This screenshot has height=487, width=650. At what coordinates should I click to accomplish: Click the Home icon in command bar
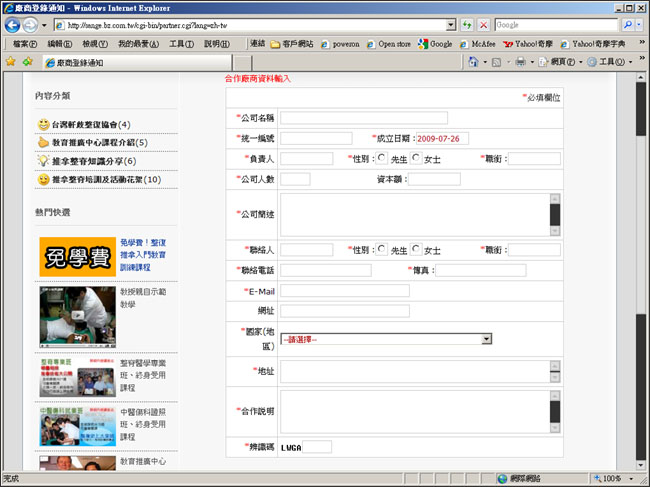[473, 62]
